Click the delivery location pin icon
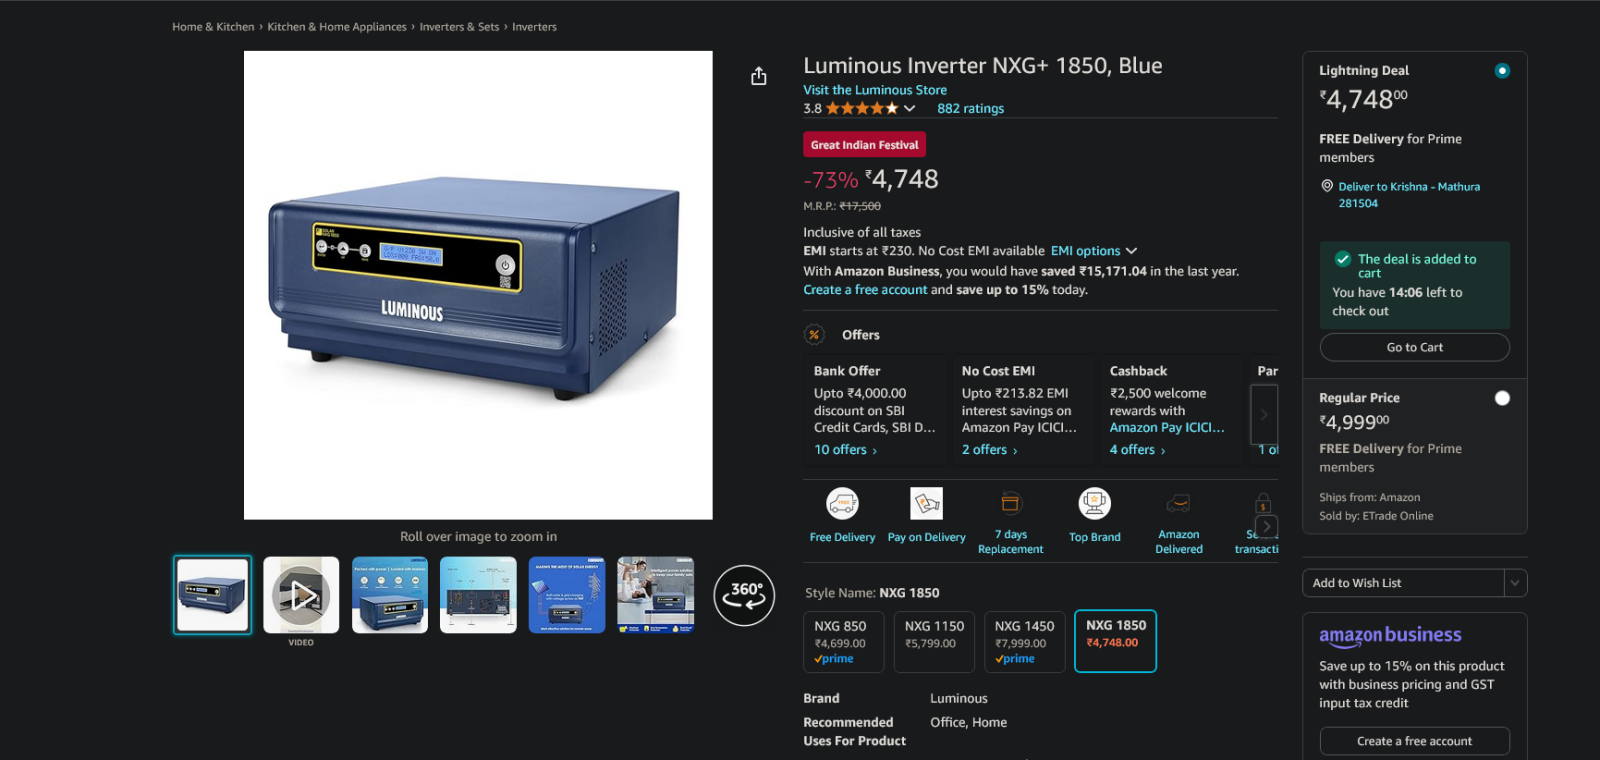The height and width of the screenshot is (760, 1600). click(x=1327, y=186)
